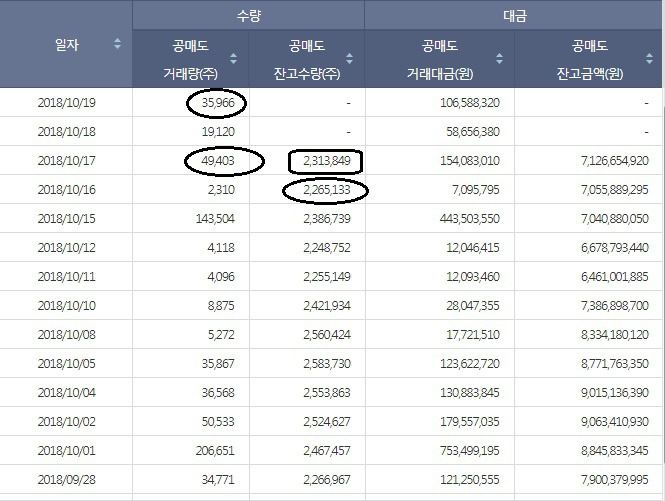Select the date 2018/10/01
The width and height of the screenshot is (665, 501).
pyautogui.click(x=67, y=451)
